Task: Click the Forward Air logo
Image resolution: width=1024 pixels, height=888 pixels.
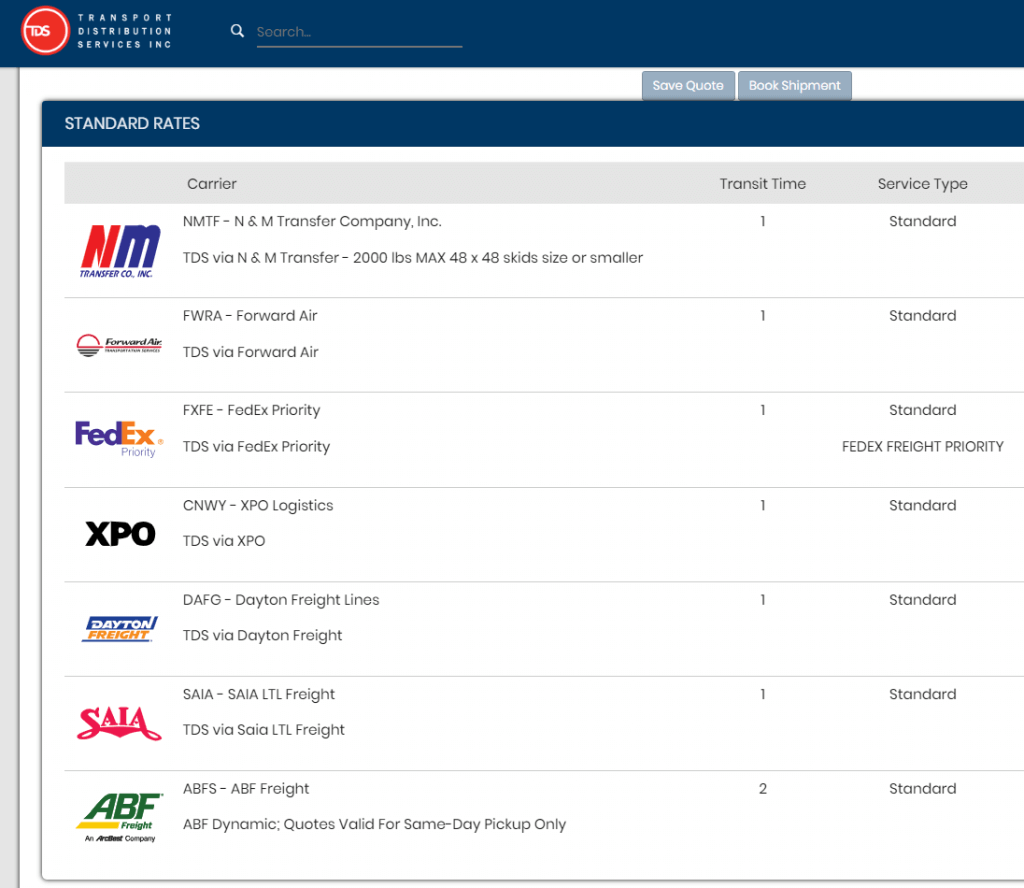Action: pyautogui.click(x=120, y=345)
